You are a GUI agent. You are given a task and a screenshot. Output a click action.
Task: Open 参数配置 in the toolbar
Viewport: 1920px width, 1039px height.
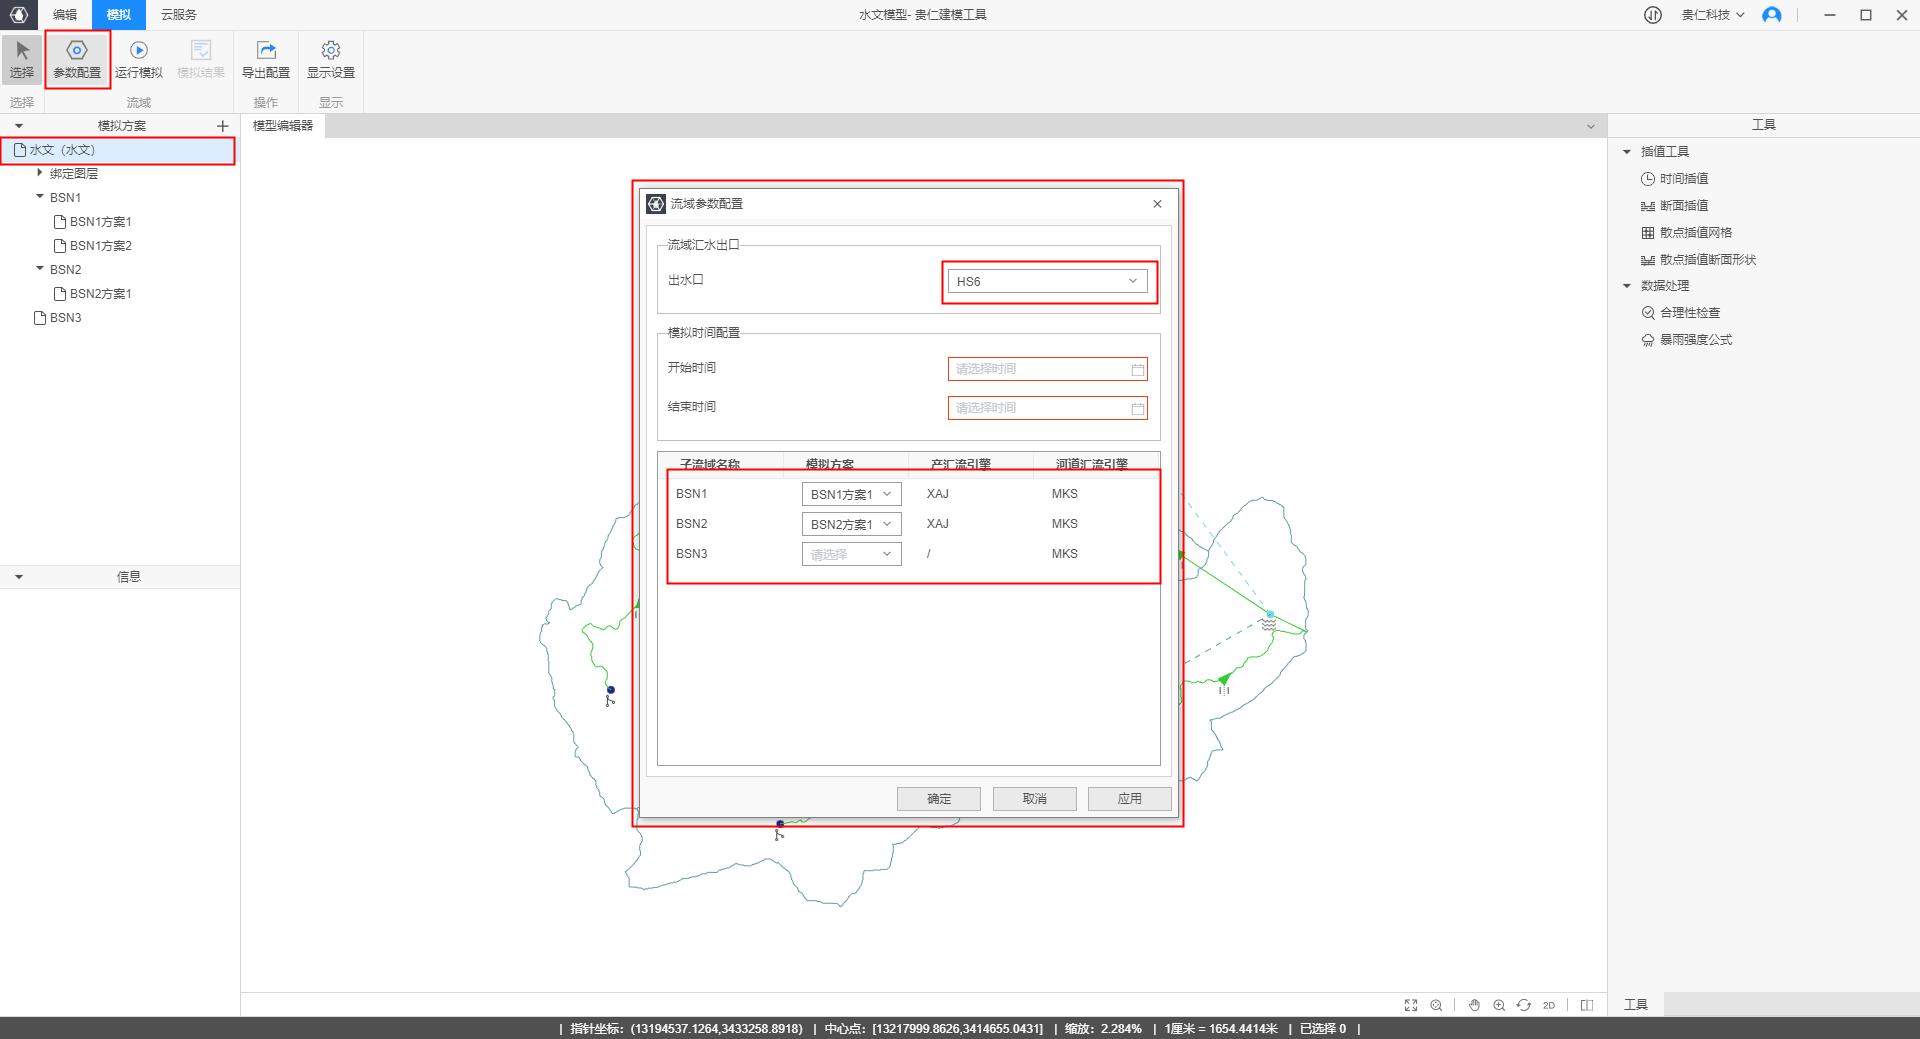click(x=77, y=59)
